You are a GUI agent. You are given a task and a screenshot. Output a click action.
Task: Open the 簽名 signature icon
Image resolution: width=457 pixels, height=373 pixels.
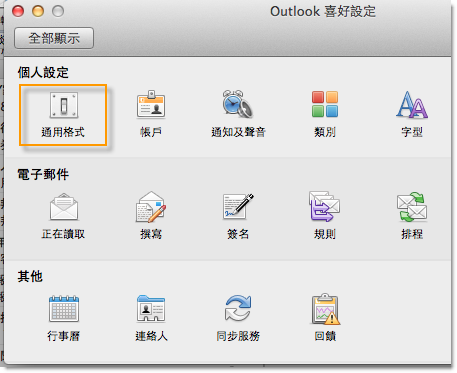click(x=238, y=207)
